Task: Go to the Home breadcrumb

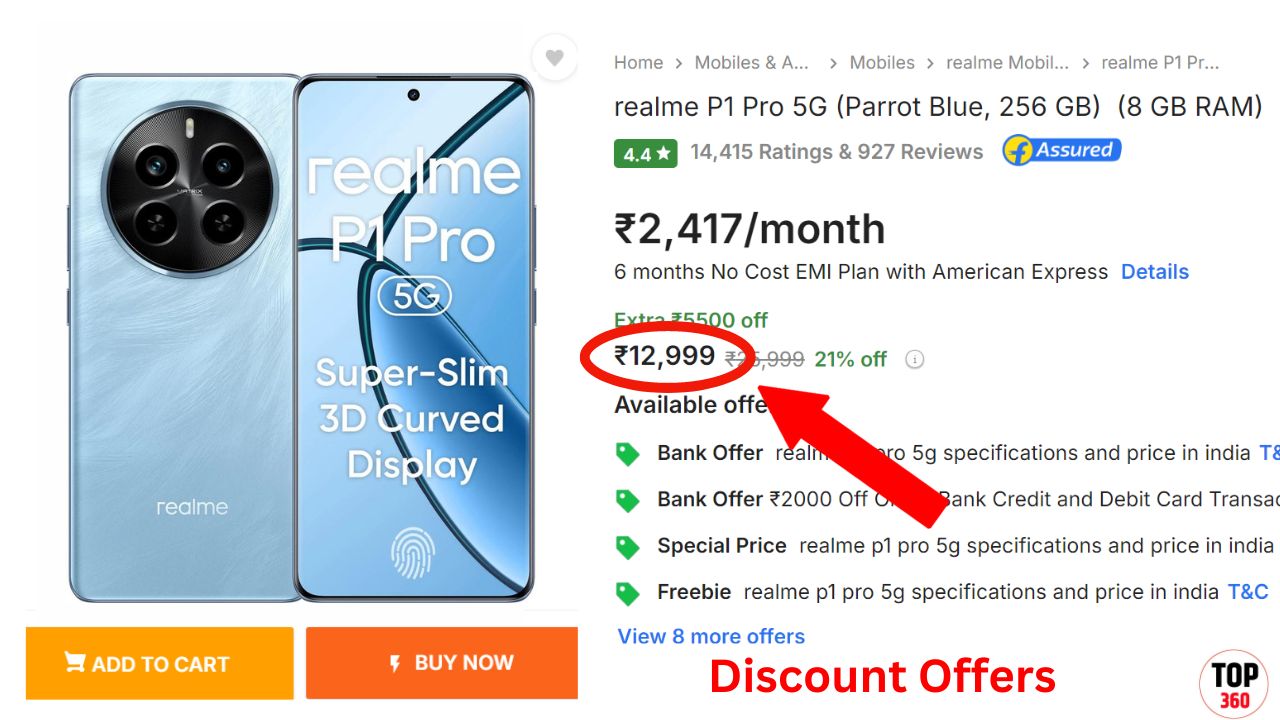Action: click(638, 63)
